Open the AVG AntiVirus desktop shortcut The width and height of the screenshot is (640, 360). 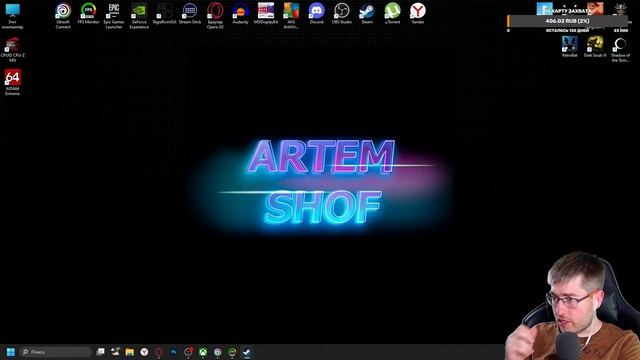click(x=291, y=16)
